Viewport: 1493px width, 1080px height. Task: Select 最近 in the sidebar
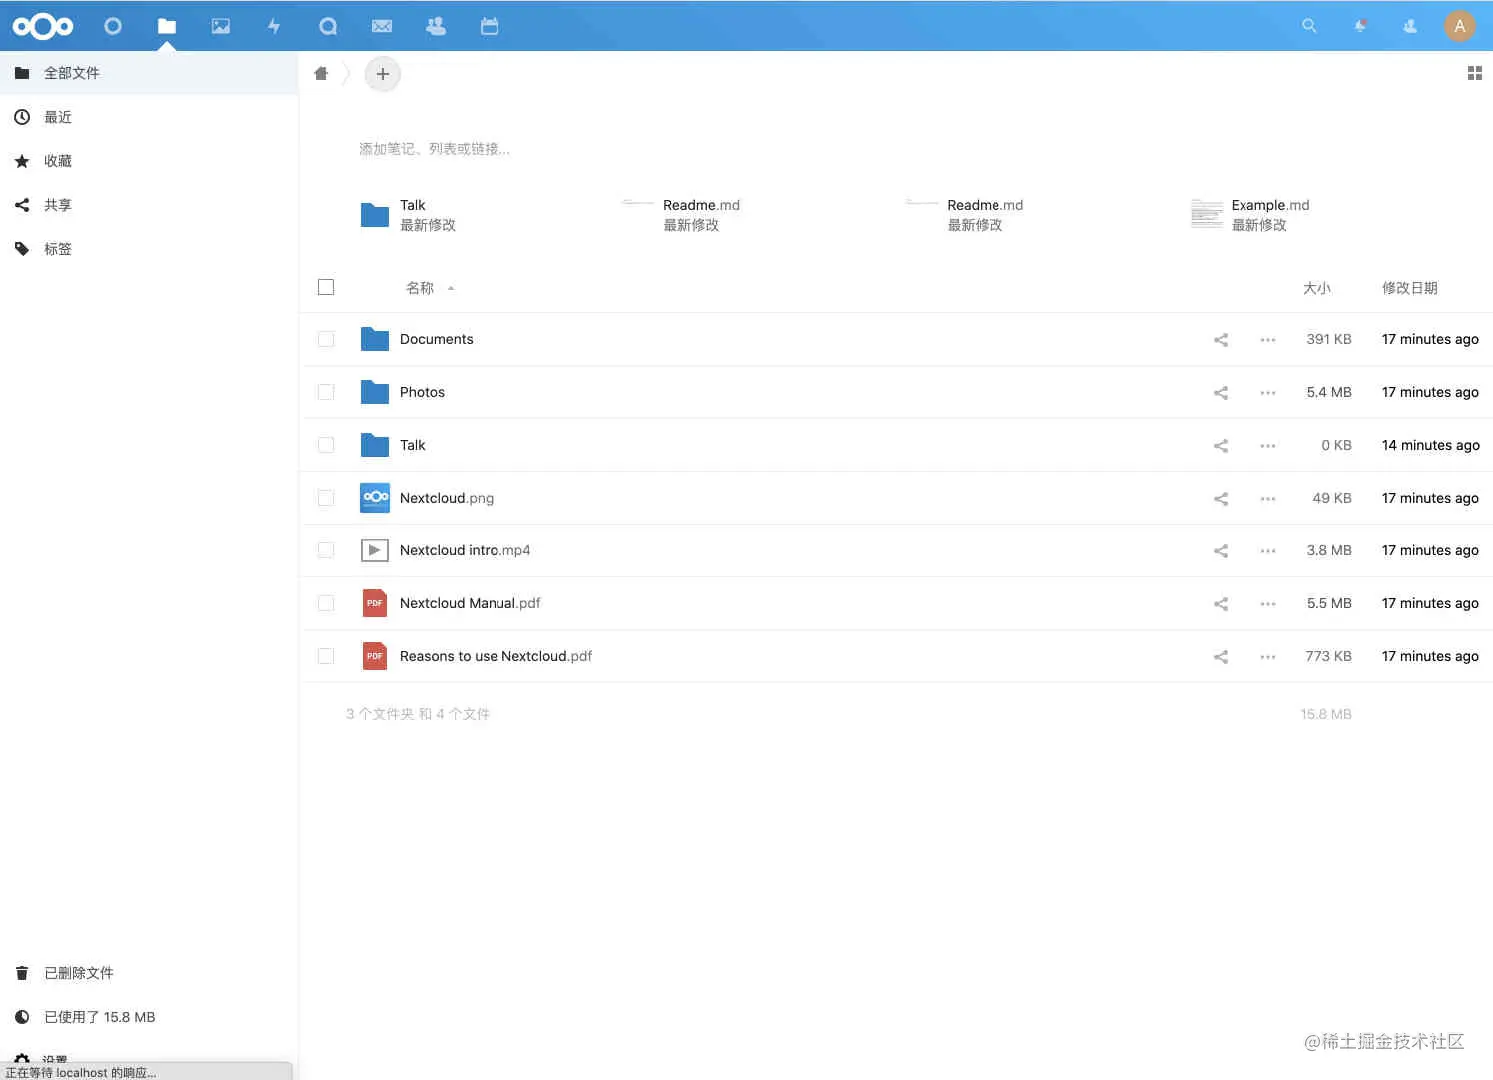(x=149, y=117)
